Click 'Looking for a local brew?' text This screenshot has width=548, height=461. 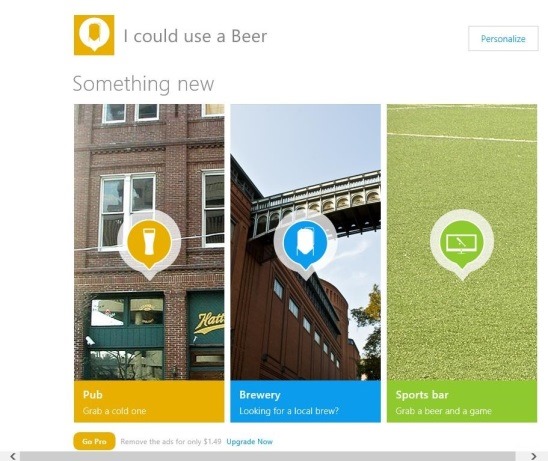pyautogui.click(x=289, y=411)
